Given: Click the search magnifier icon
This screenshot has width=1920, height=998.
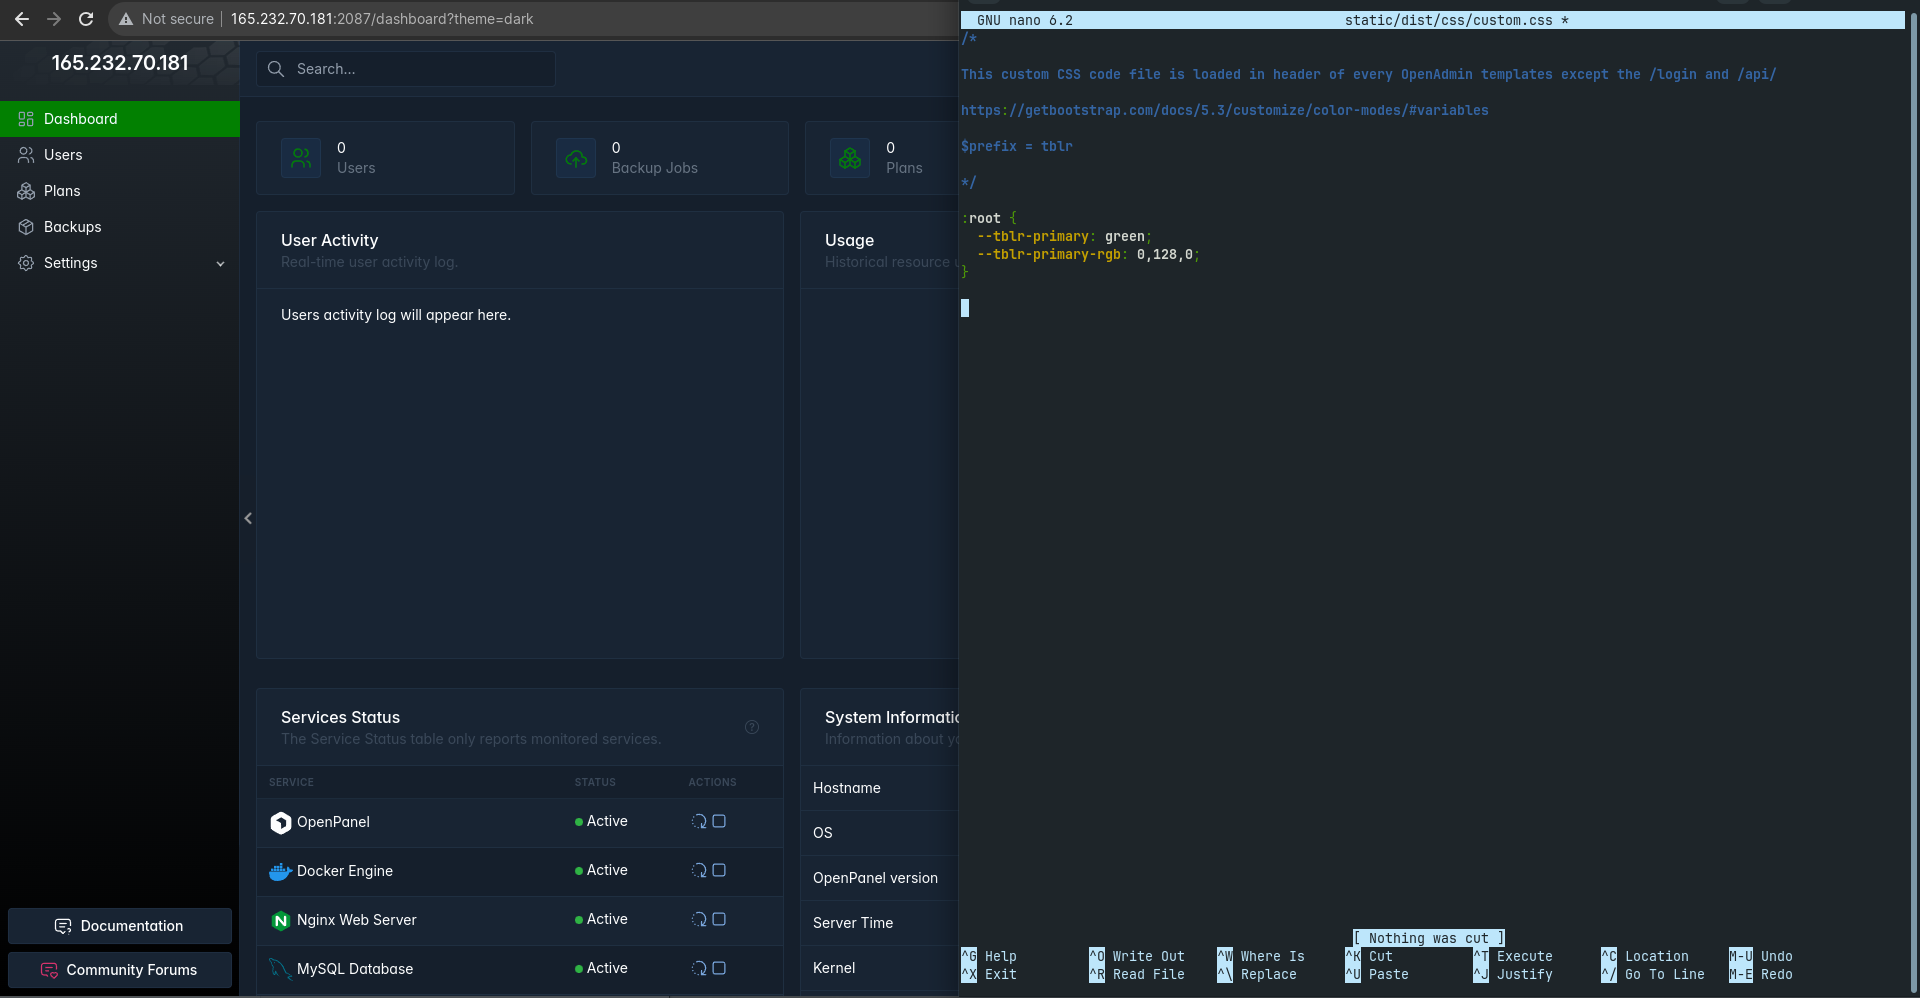Looking at the screenshot, I should click(x=276, y=69).
